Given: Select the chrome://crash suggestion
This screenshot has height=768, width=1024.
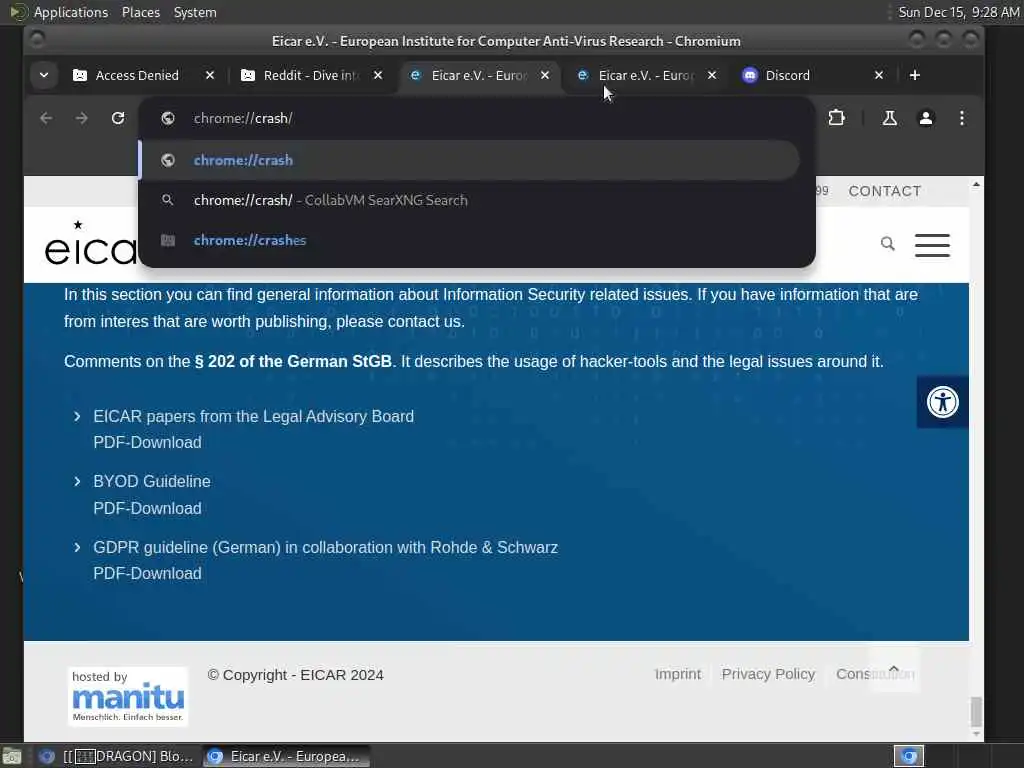Looking at the screenshot, I should pyautogui.click(x=469, y=160).
